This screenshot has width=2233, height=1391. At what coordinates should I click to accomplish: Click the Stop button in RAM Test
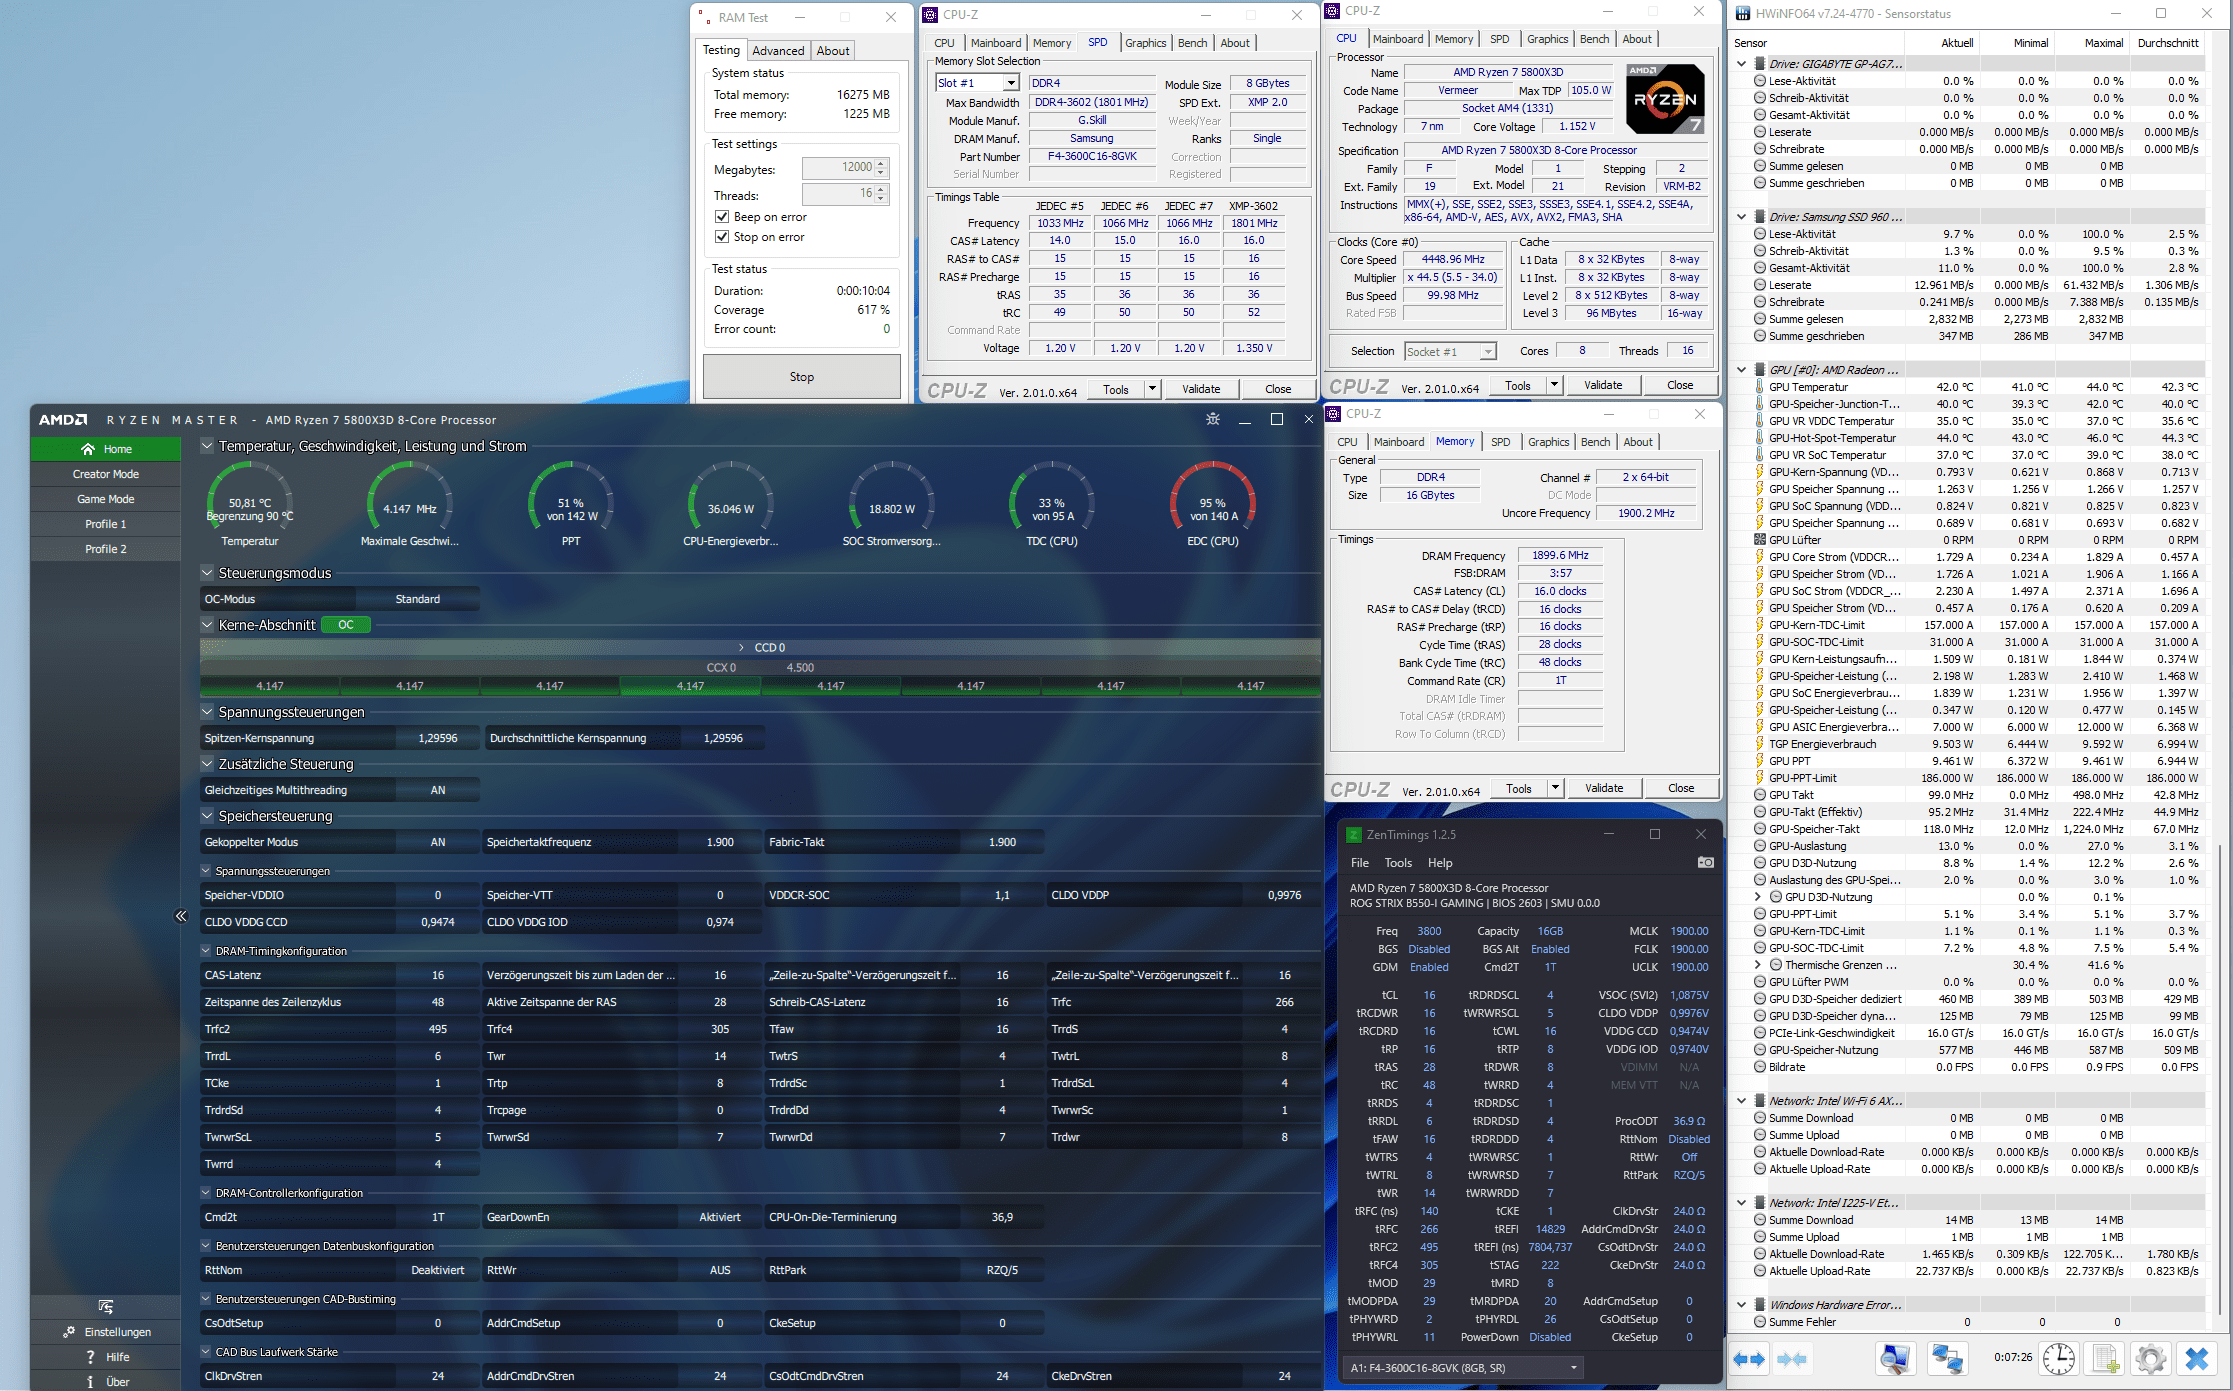(802, 377)
